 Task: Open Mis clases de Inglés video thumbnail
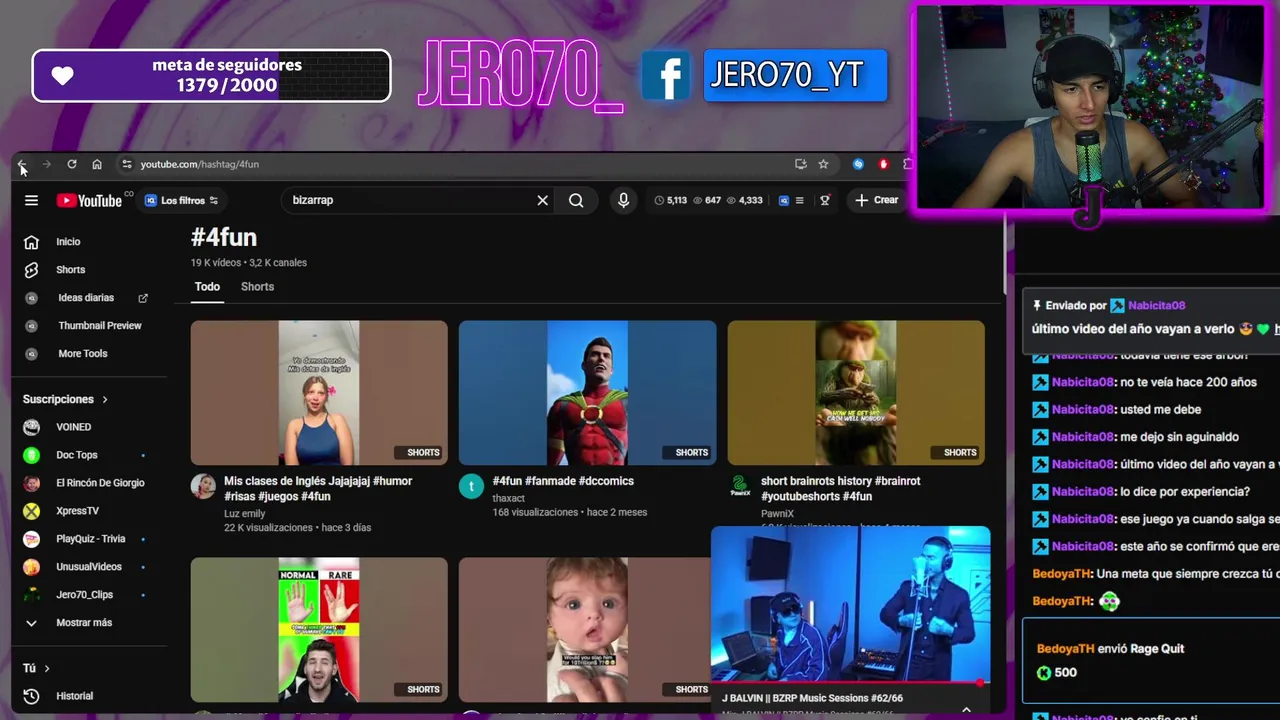319,392
